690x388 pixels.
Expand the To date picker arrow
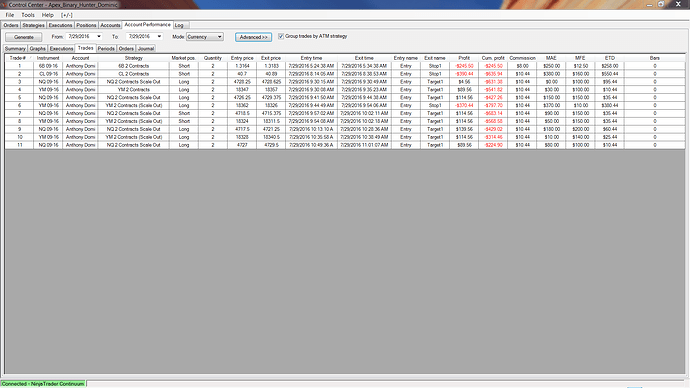[159, 37]
